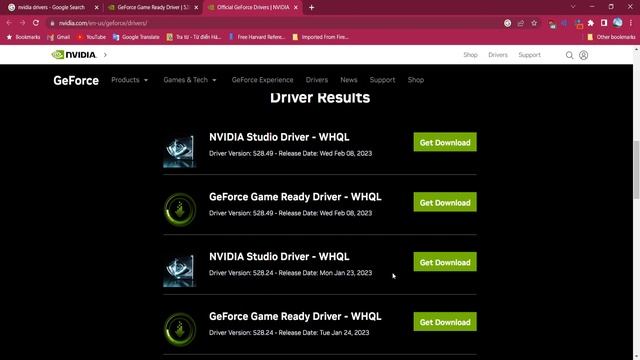Click Game Ready Driver 528.49 download icon
This screenshot has height=360, width=640.
180,210
